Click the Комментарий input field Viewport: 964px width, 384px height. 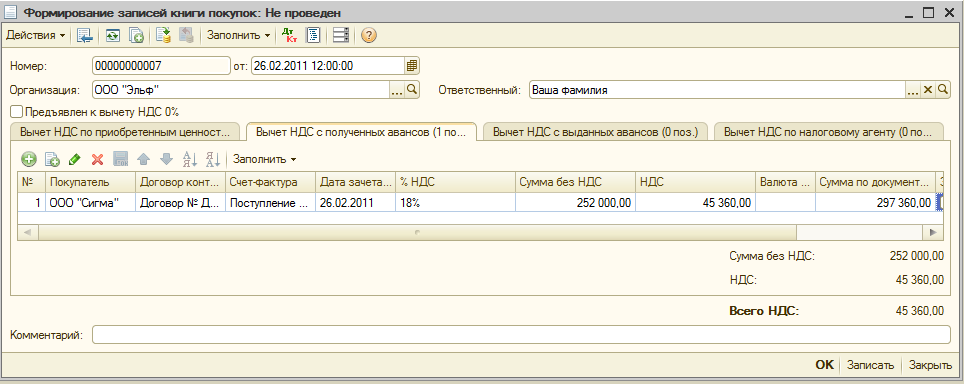pyautogui.click(x=521, y=334)
